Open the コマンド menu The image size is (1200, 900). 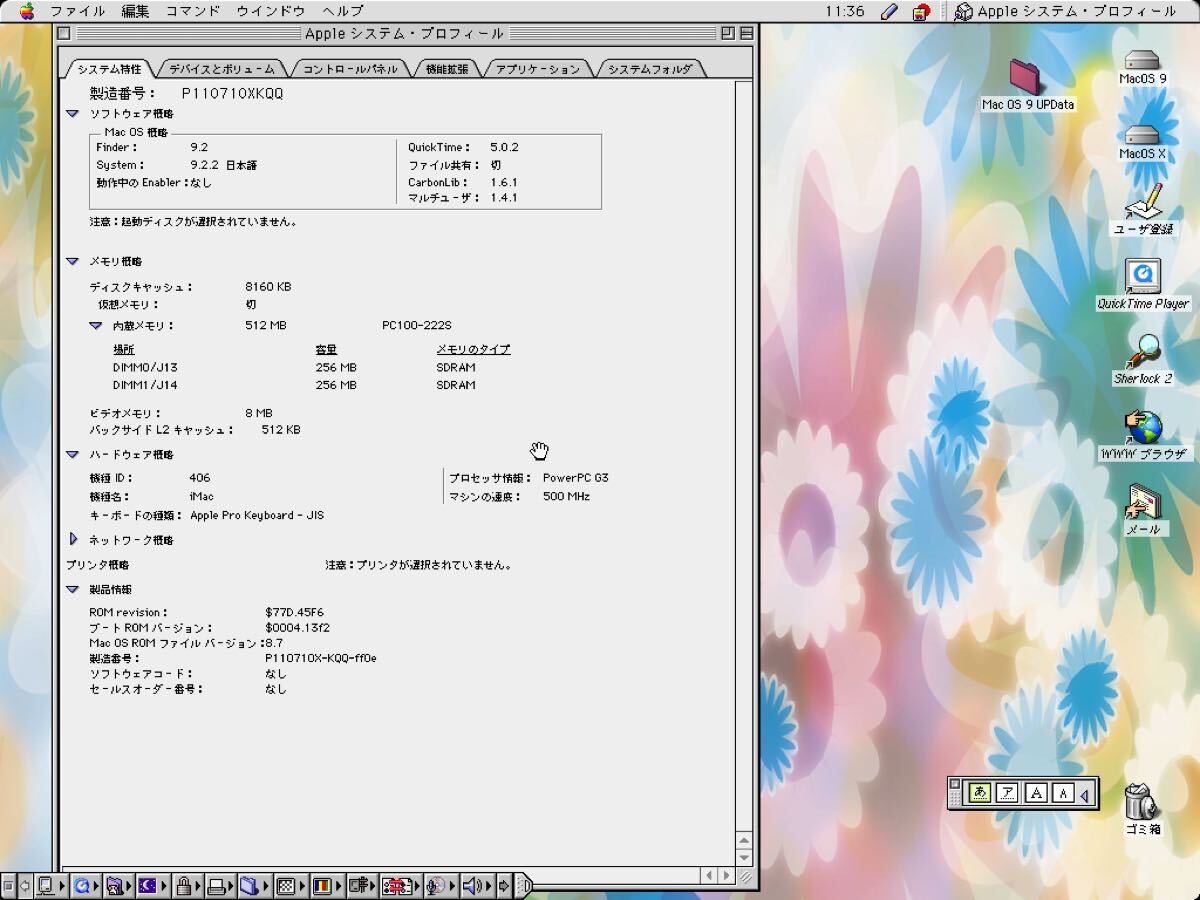[194, 11]
